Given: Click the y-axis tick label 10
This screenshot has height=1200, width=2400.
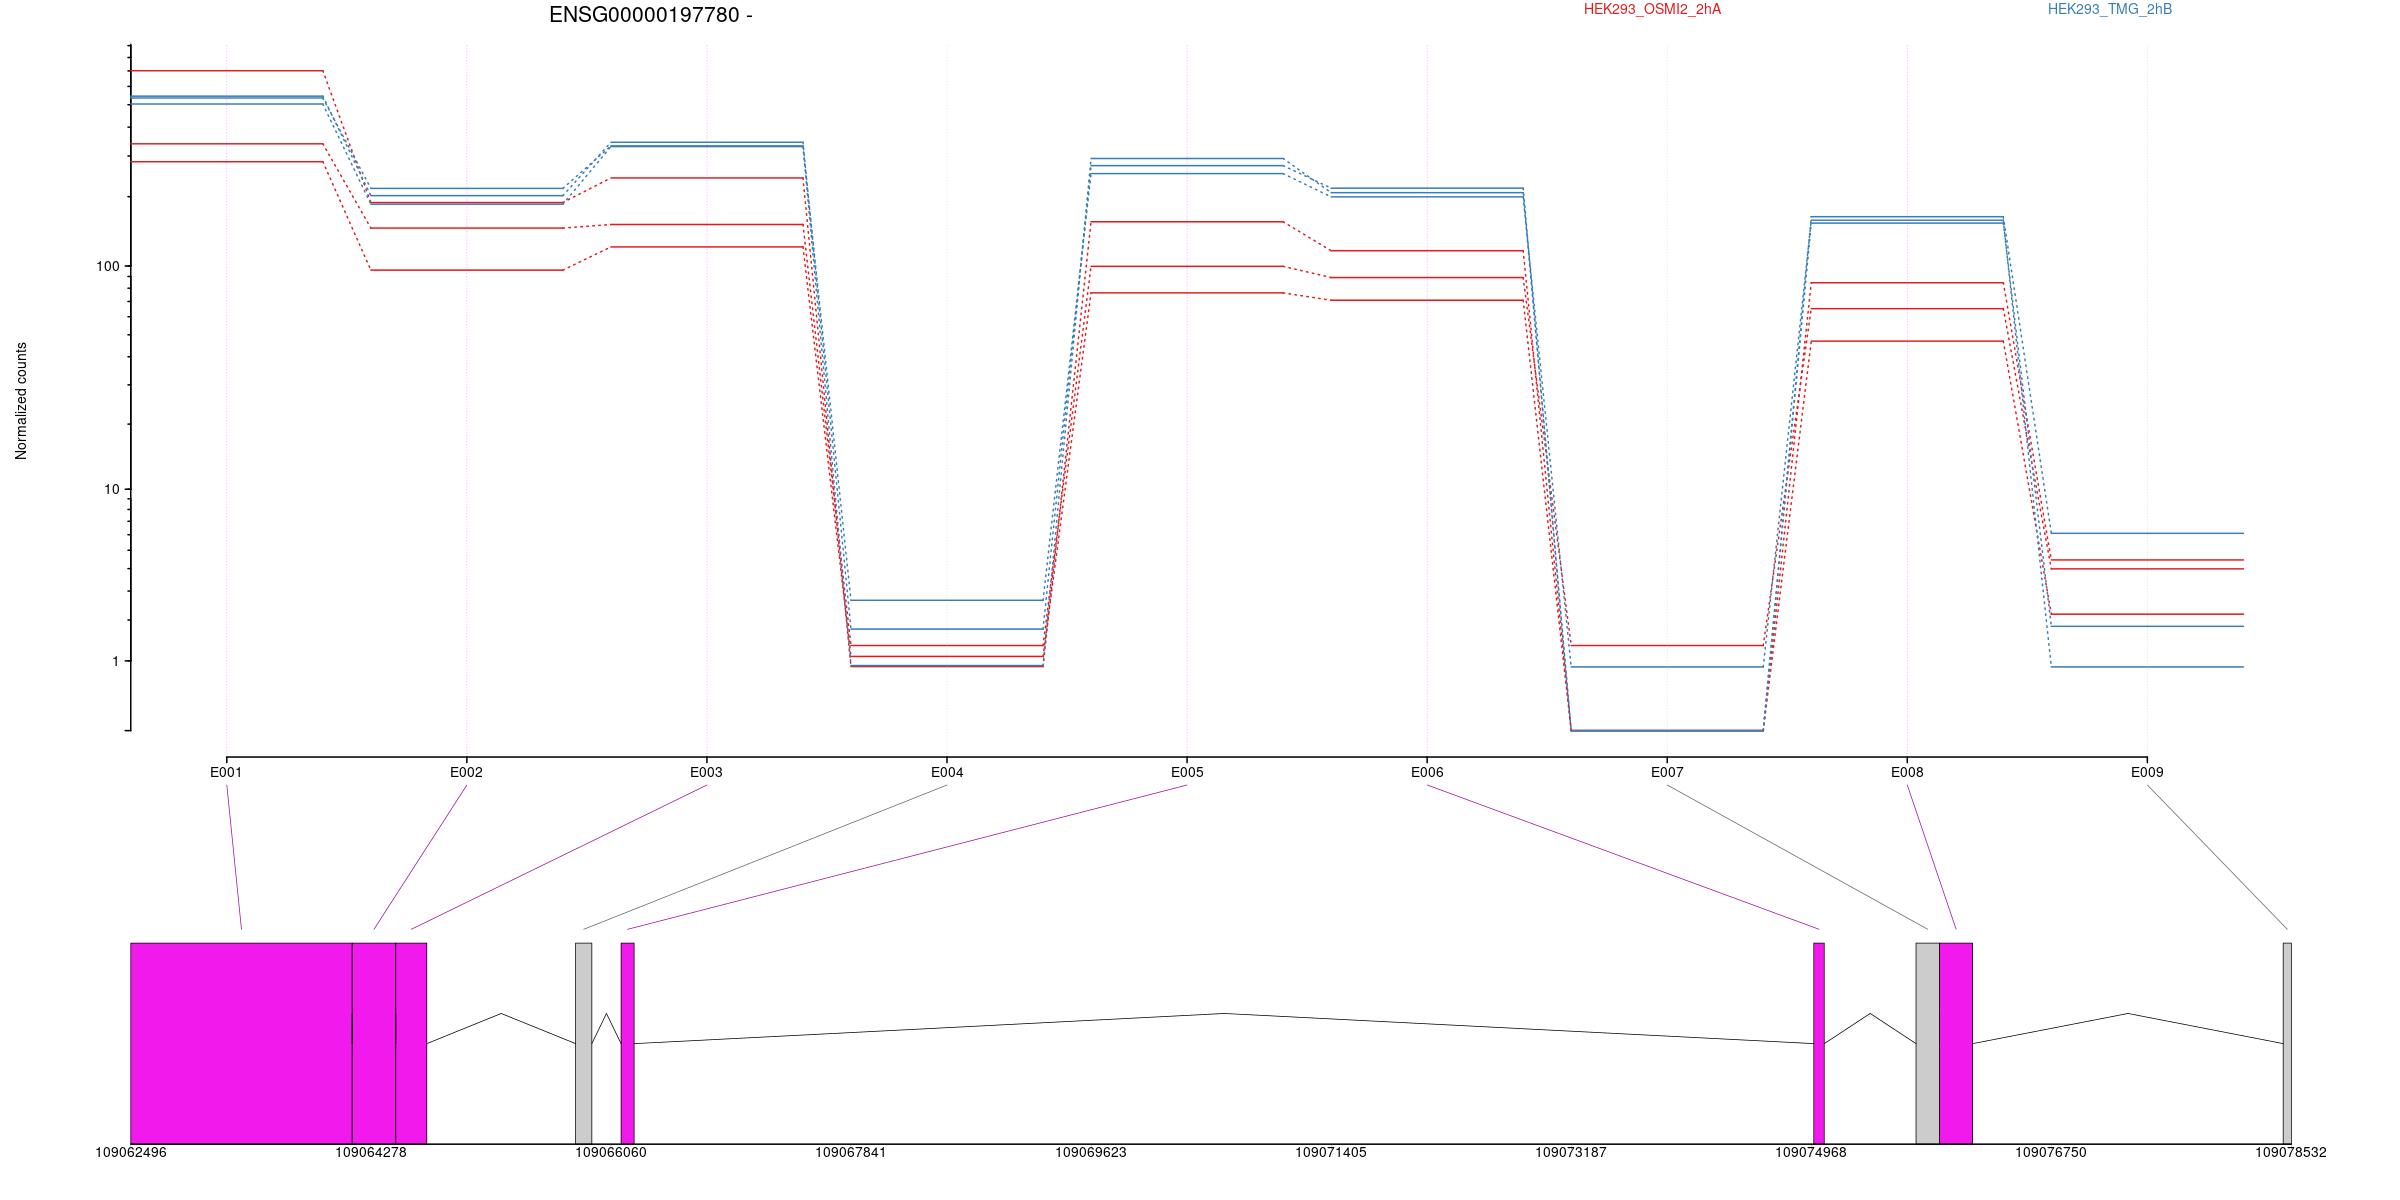Looking at the screenshot, I should 111,489.
